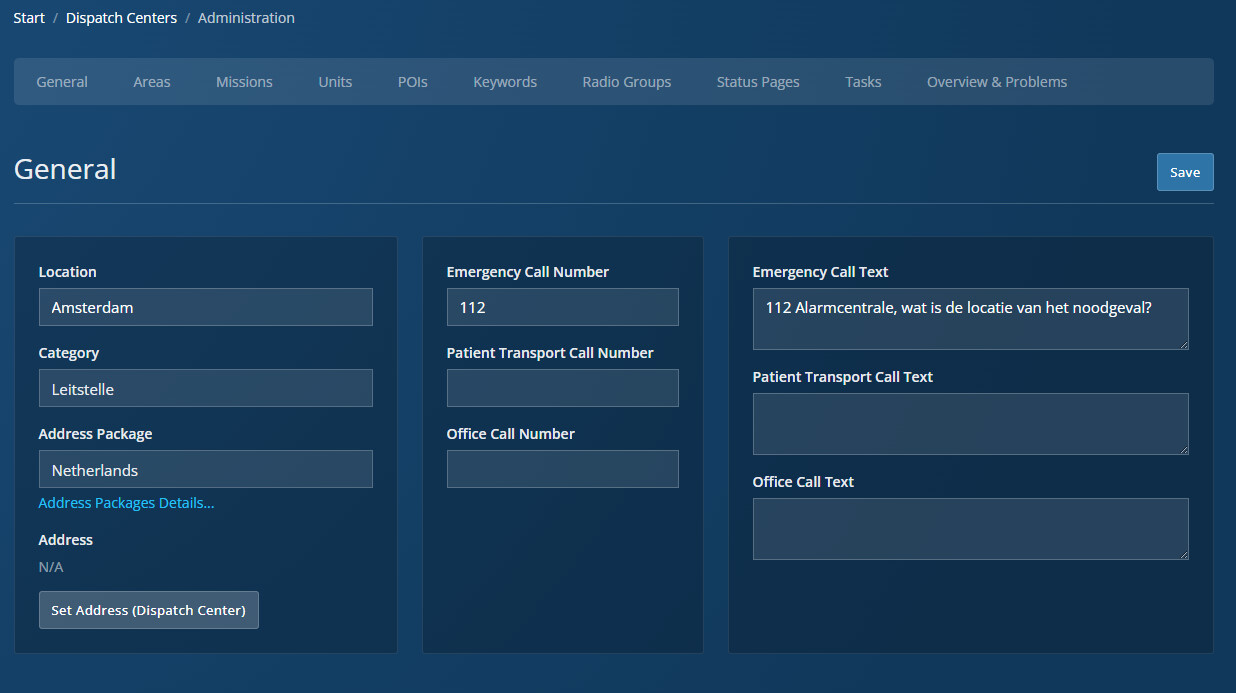Click the Start breadcrumb link

29,18
